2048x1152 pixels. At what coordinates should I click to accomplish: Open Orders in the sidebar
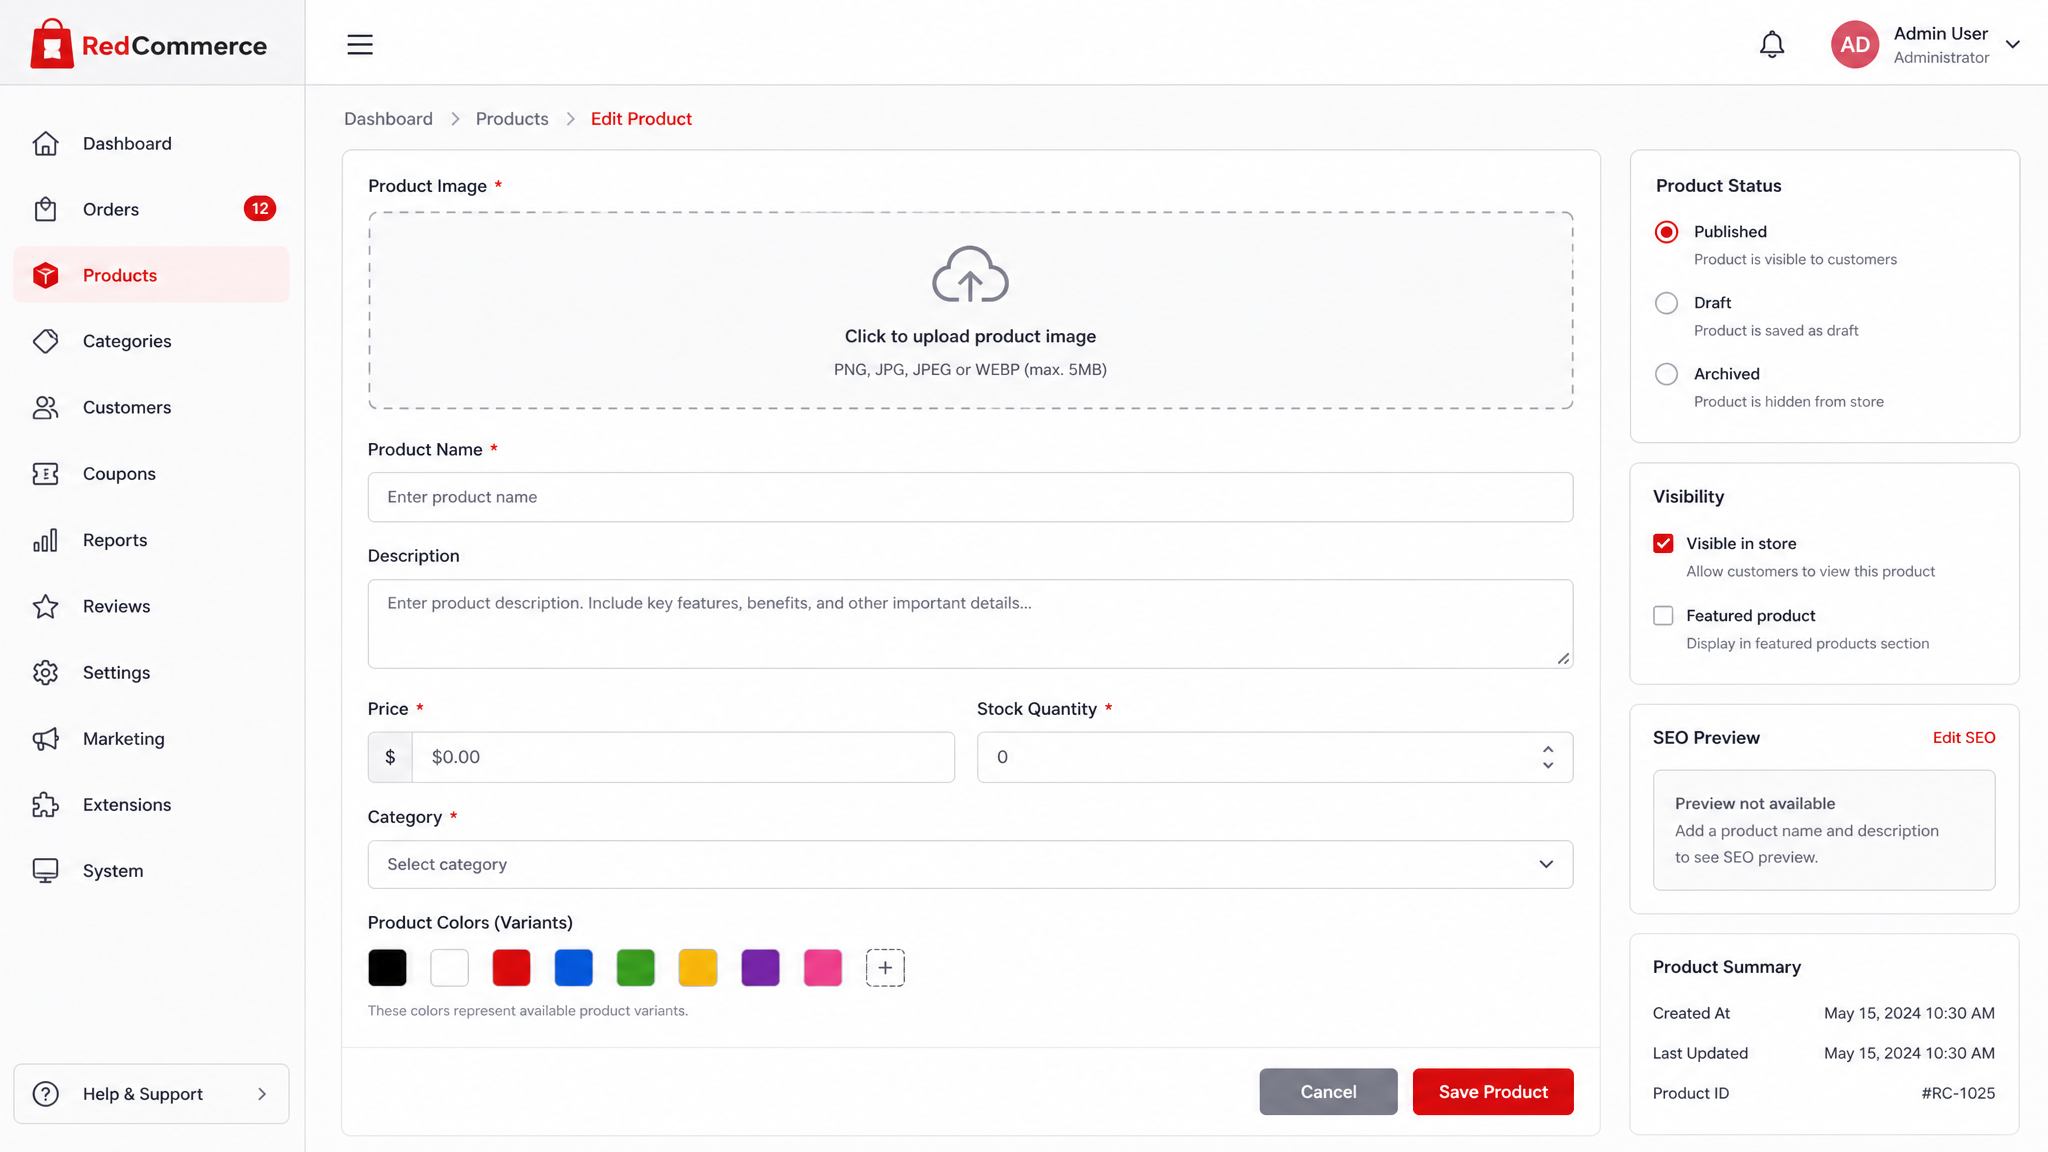pyautogui.click(x=151, y=209)
